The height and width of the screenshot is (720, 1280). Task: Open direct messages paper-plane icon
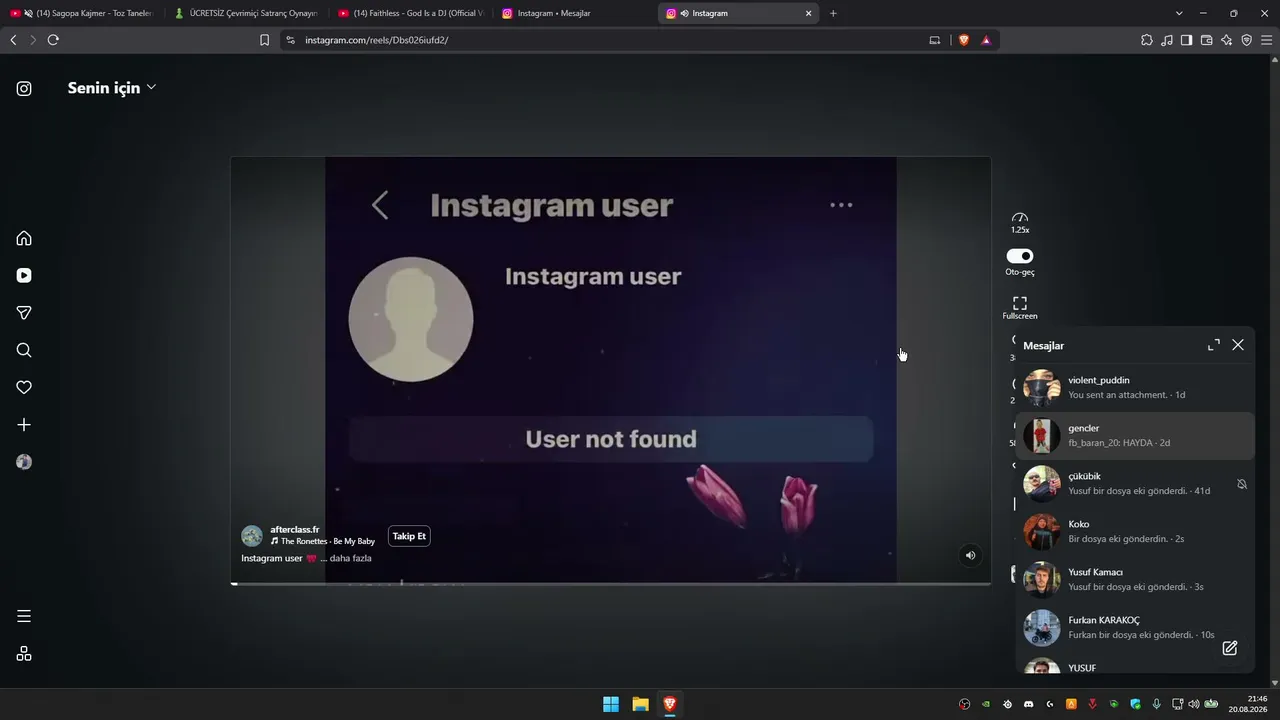pyautogui.click(x=24, y=313)
